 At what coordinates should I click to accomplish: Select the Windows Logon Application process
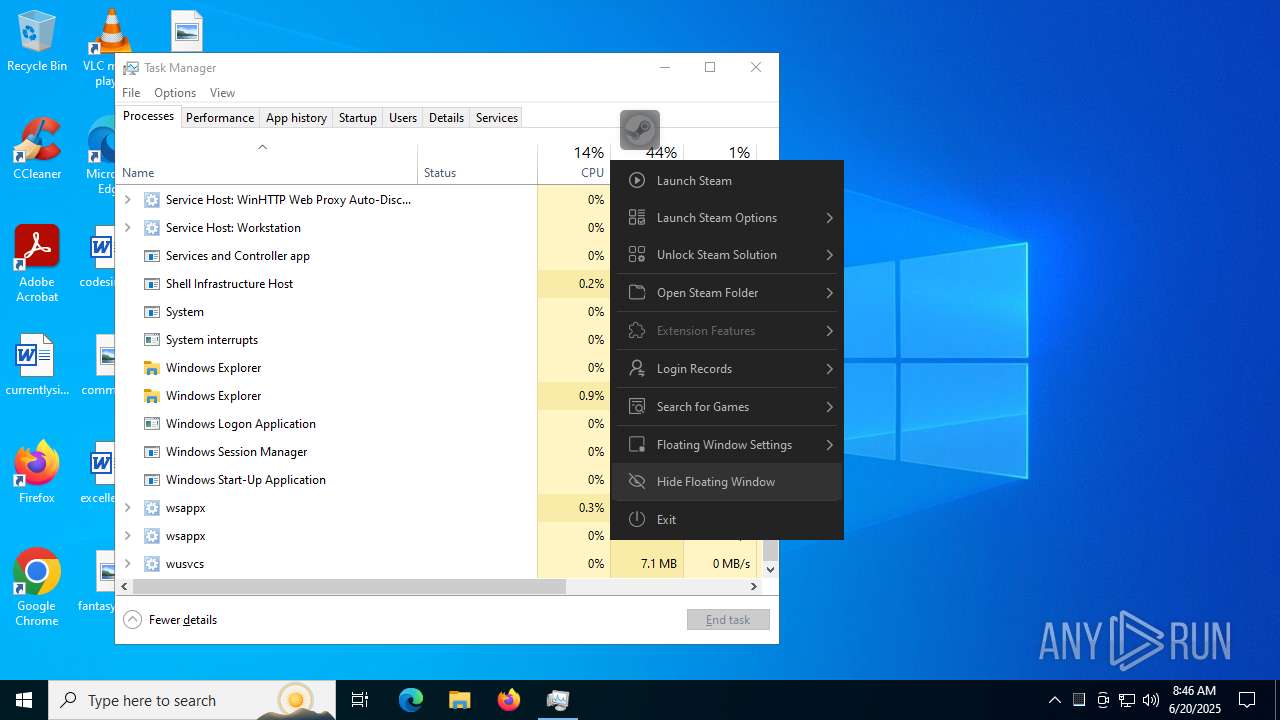click(x=363, y=423)
